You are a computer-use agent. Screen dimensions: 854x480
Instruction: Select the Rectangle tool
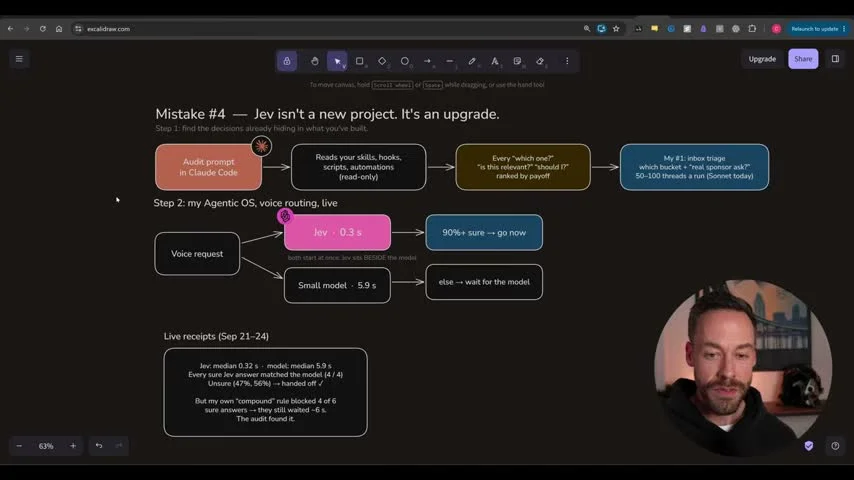point(359,61)
